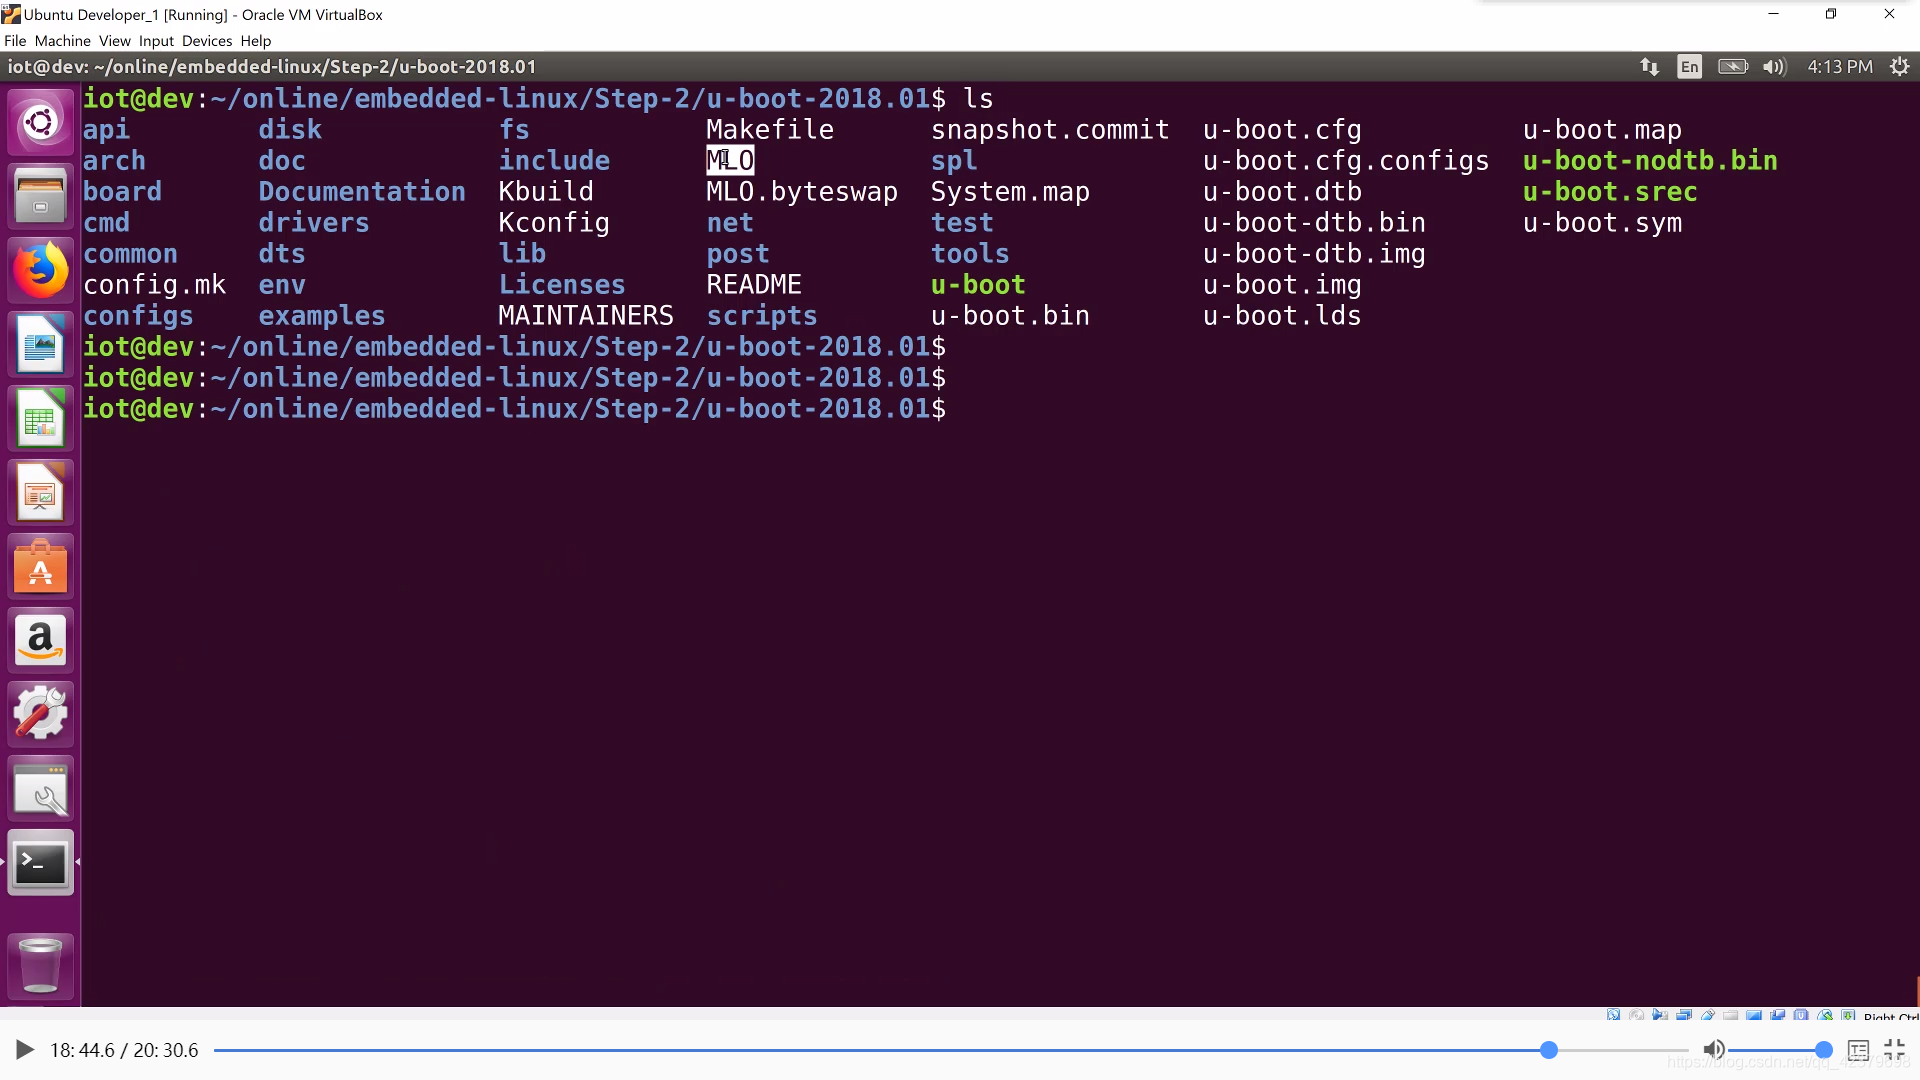The height and width of the screenshot is (1080, 1920).
Task: Click VirtualBox network adapters status icon
Action: [x=1684, y=1014]
